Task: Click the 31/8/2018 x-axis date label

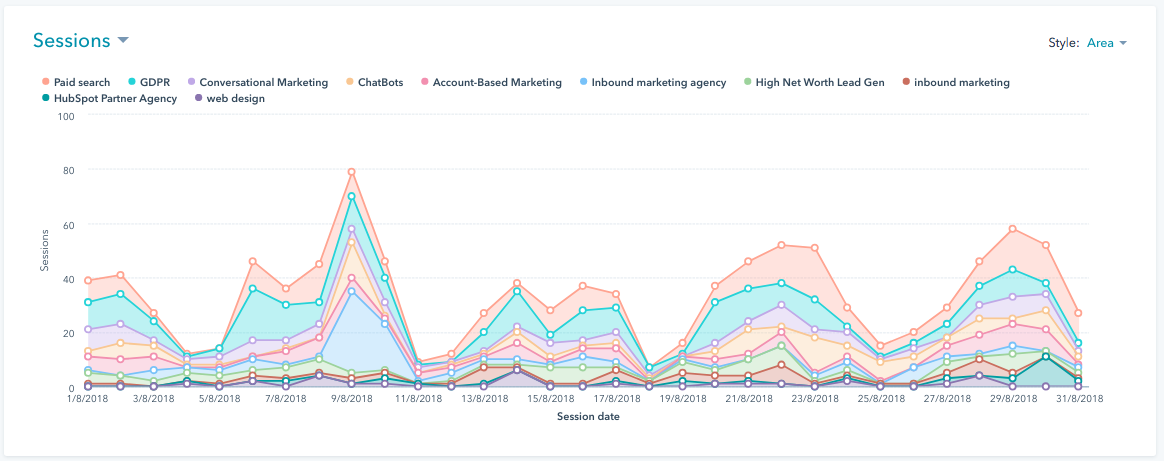Action: tap(1079, 399)
